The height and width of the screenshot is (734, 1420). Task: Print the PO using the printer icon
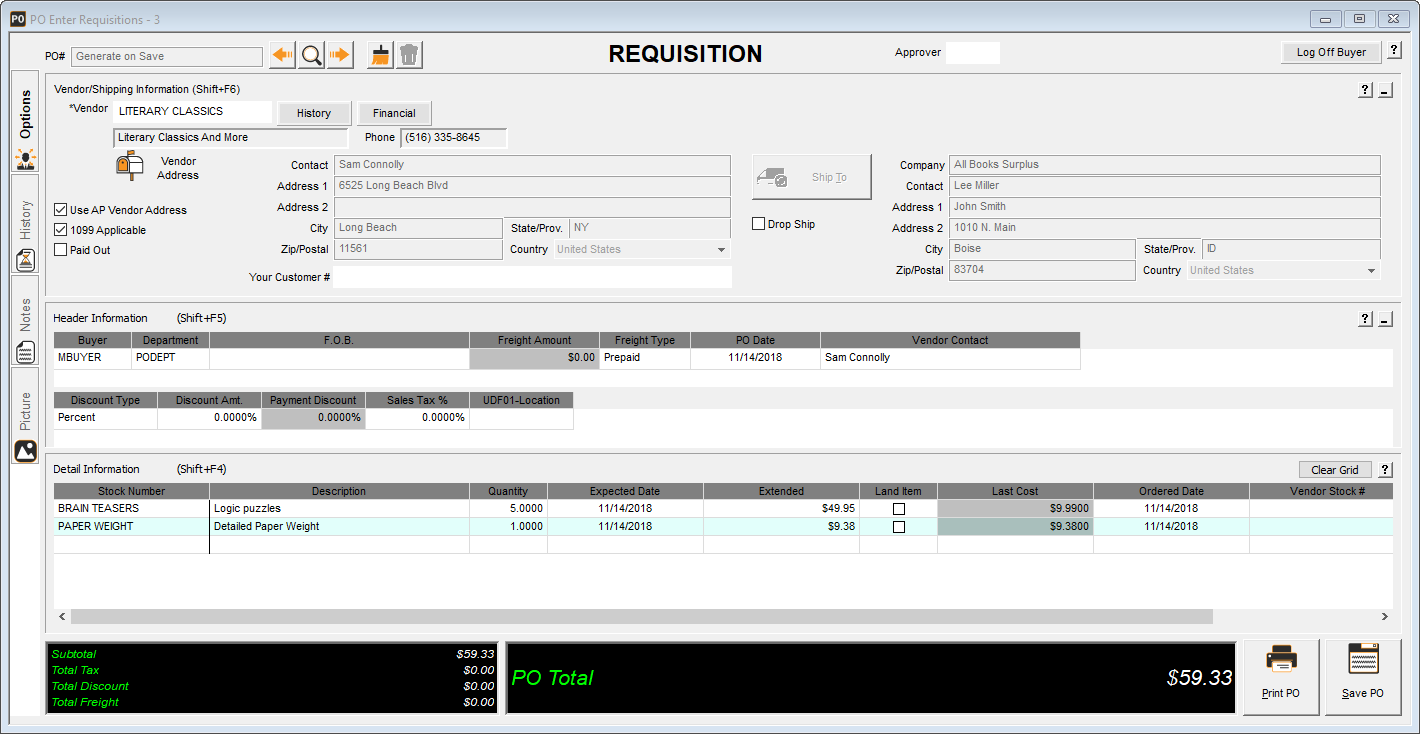pos(1281,662)
